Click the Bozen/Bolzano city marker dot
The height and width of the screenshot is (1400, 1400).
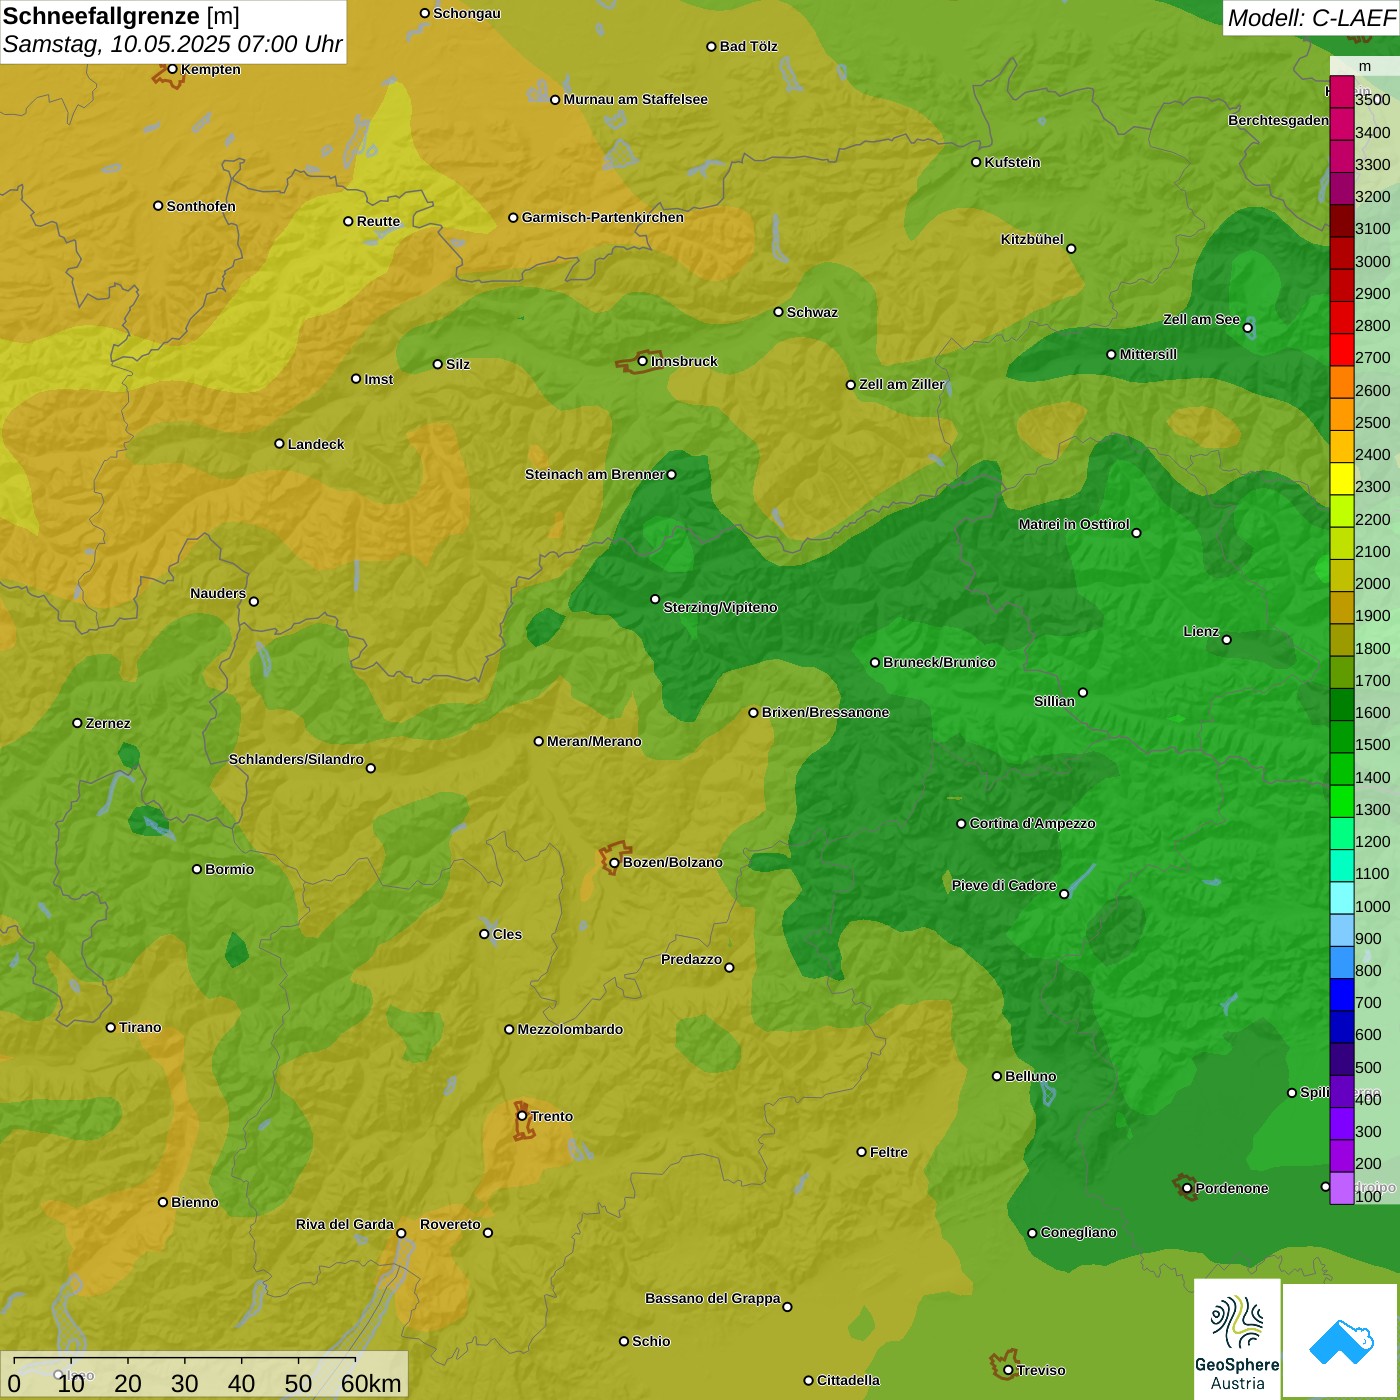click(x=614, y=862)
